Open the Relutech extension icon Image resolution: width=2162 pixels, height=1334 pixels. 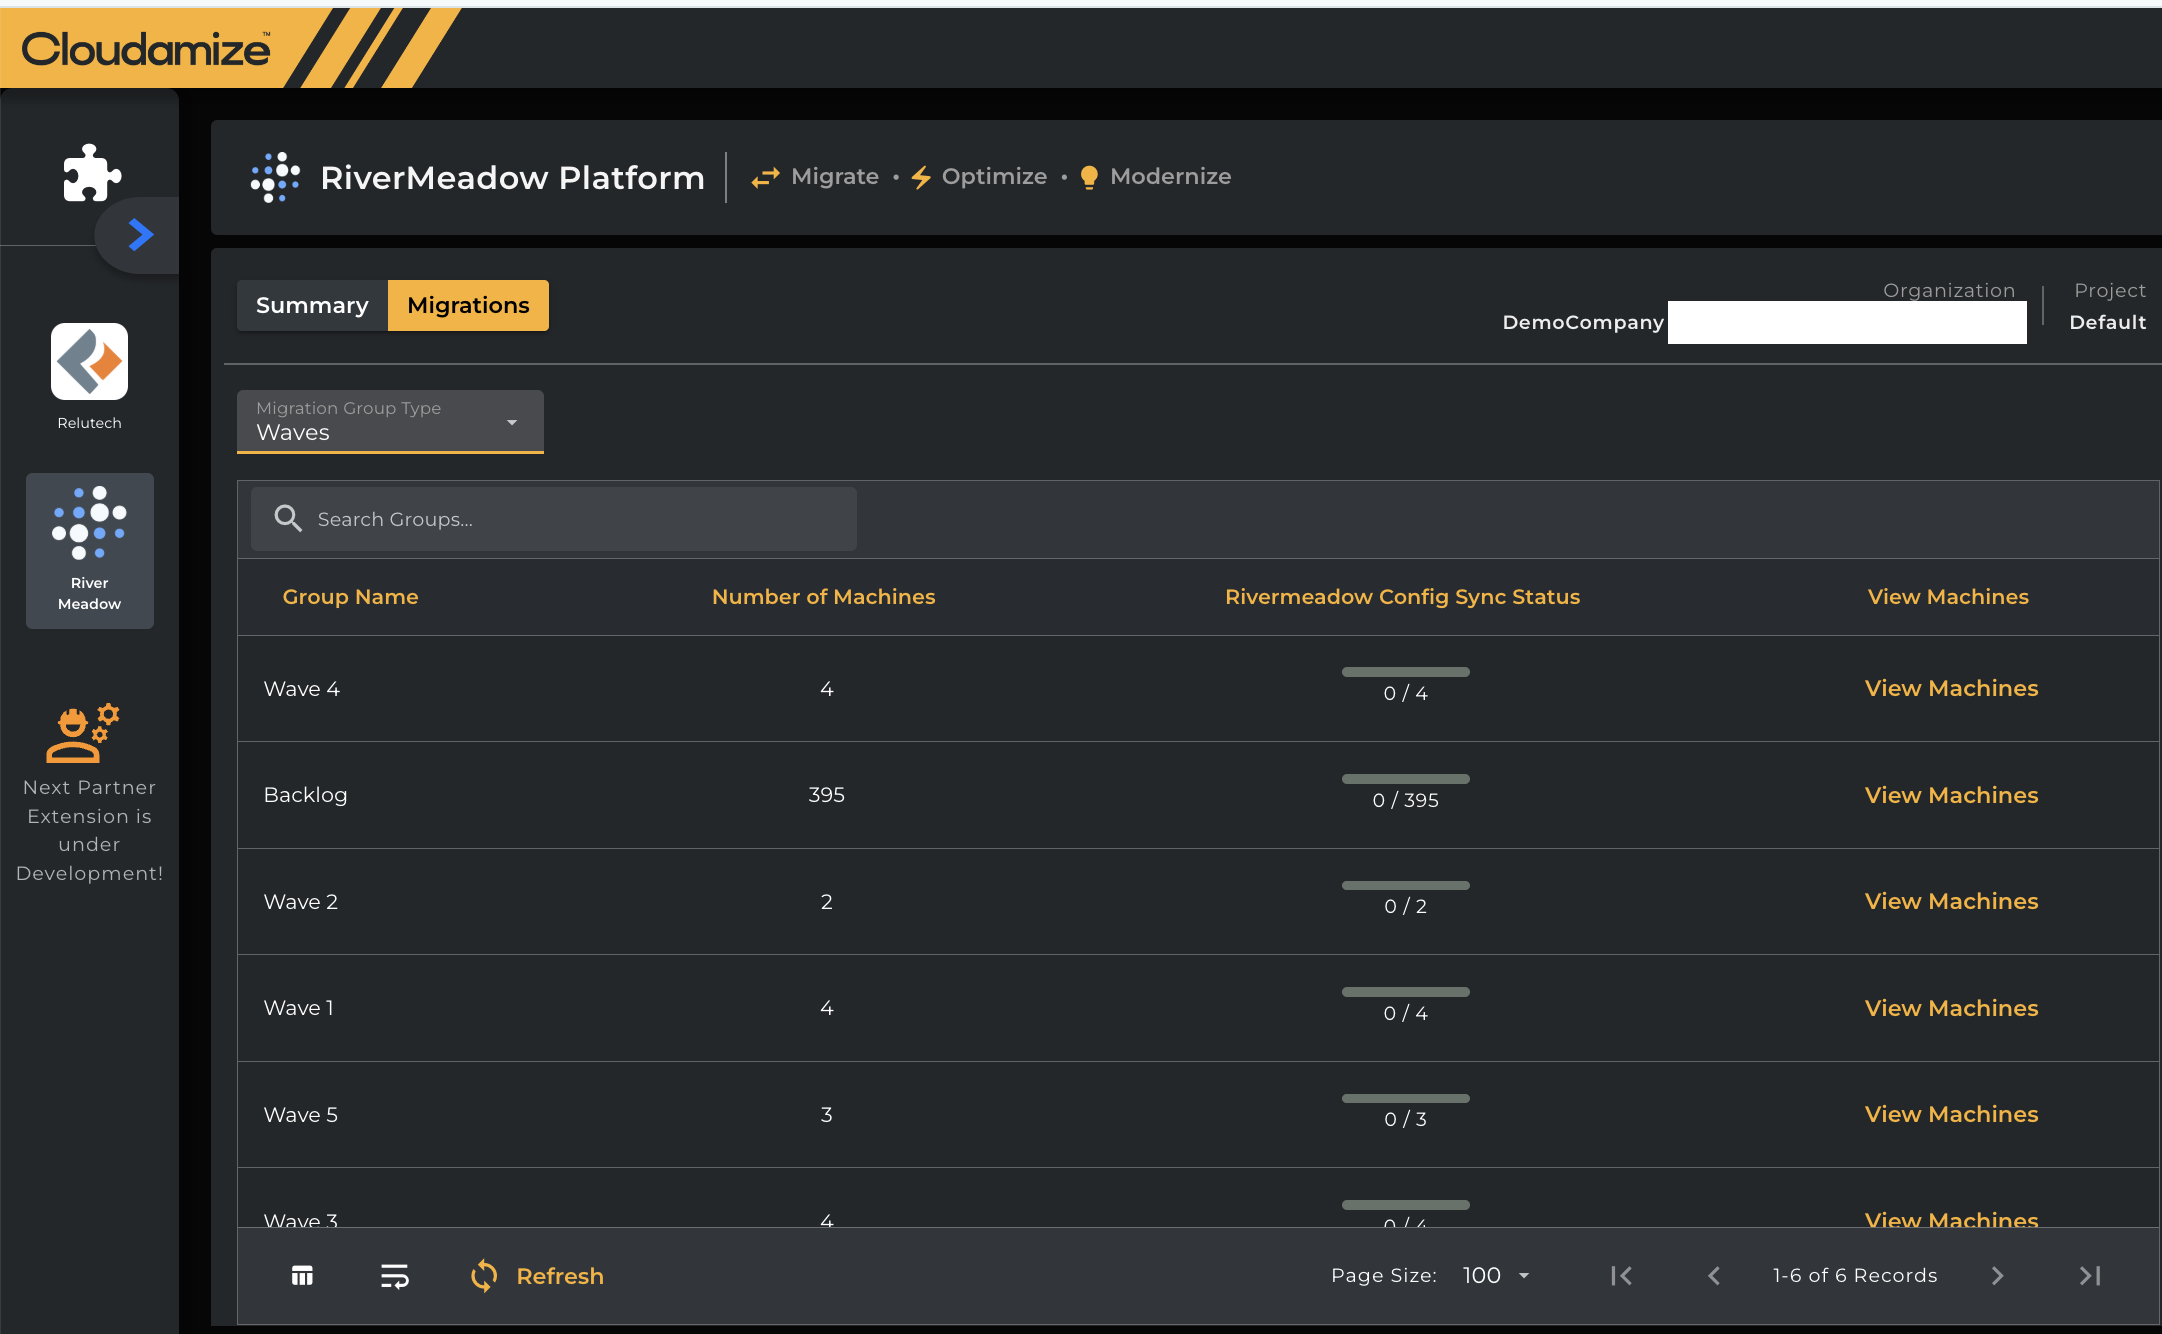click(89, 362)
